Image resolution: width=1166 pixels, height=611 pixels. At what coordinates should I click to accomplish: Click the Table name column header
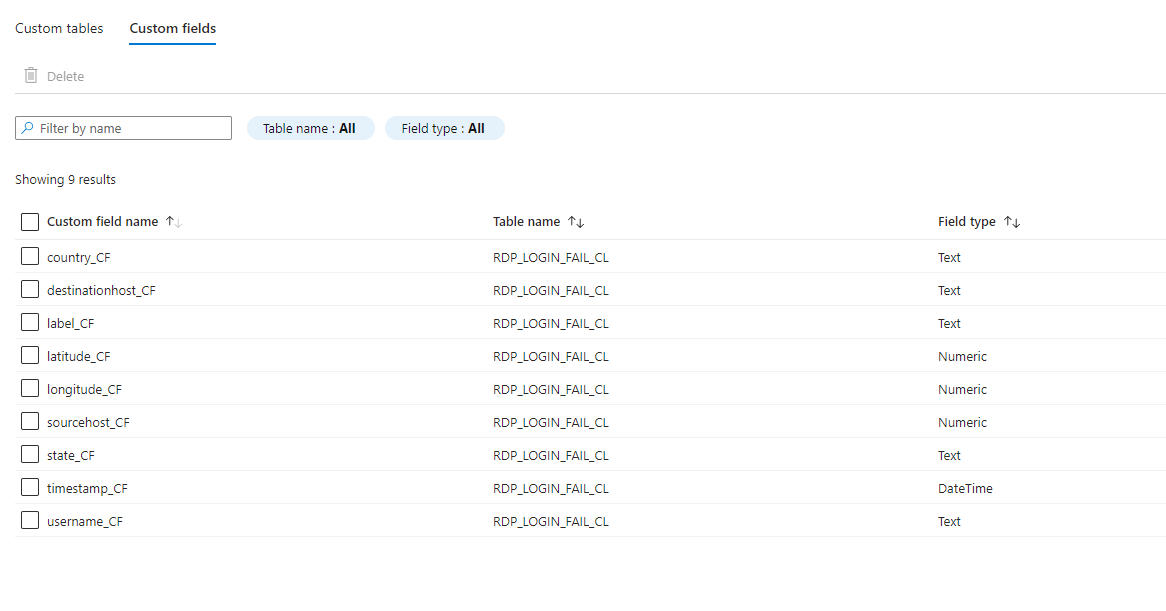pos(526,222)
